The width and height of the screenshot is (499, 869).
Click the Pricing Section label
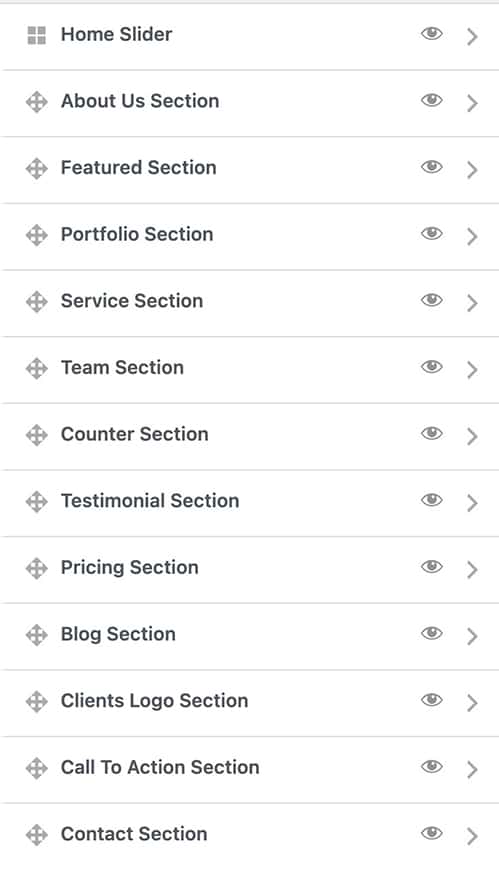[x=130, y=568]
